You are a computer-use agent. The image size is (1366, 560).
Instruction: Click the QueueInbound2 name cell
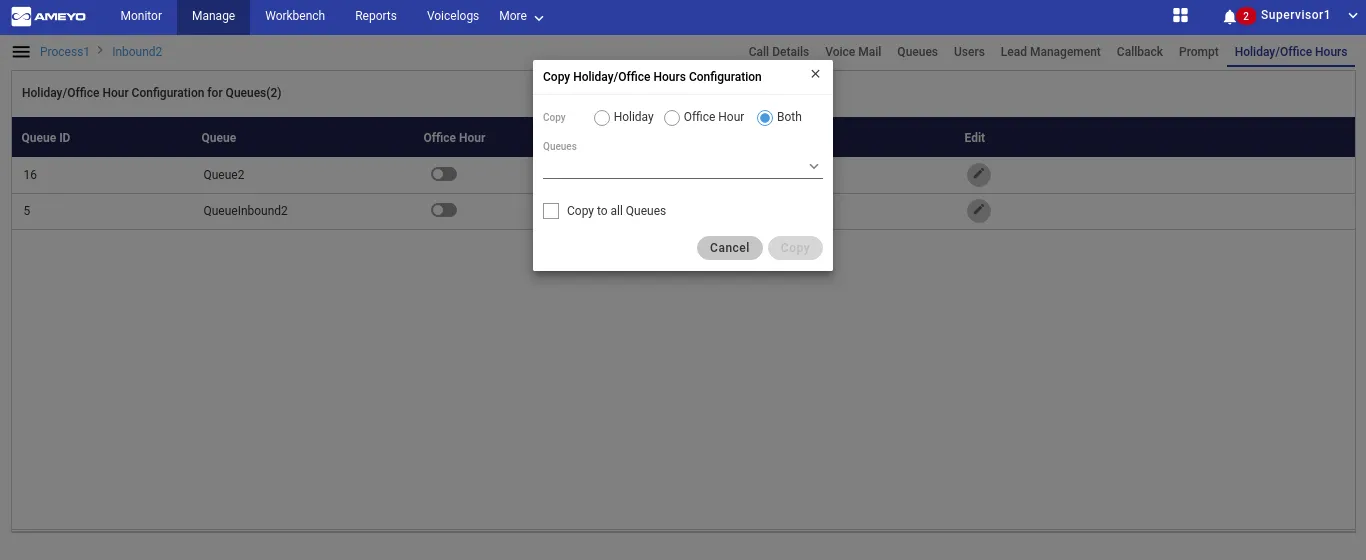(x=245, y=211)
